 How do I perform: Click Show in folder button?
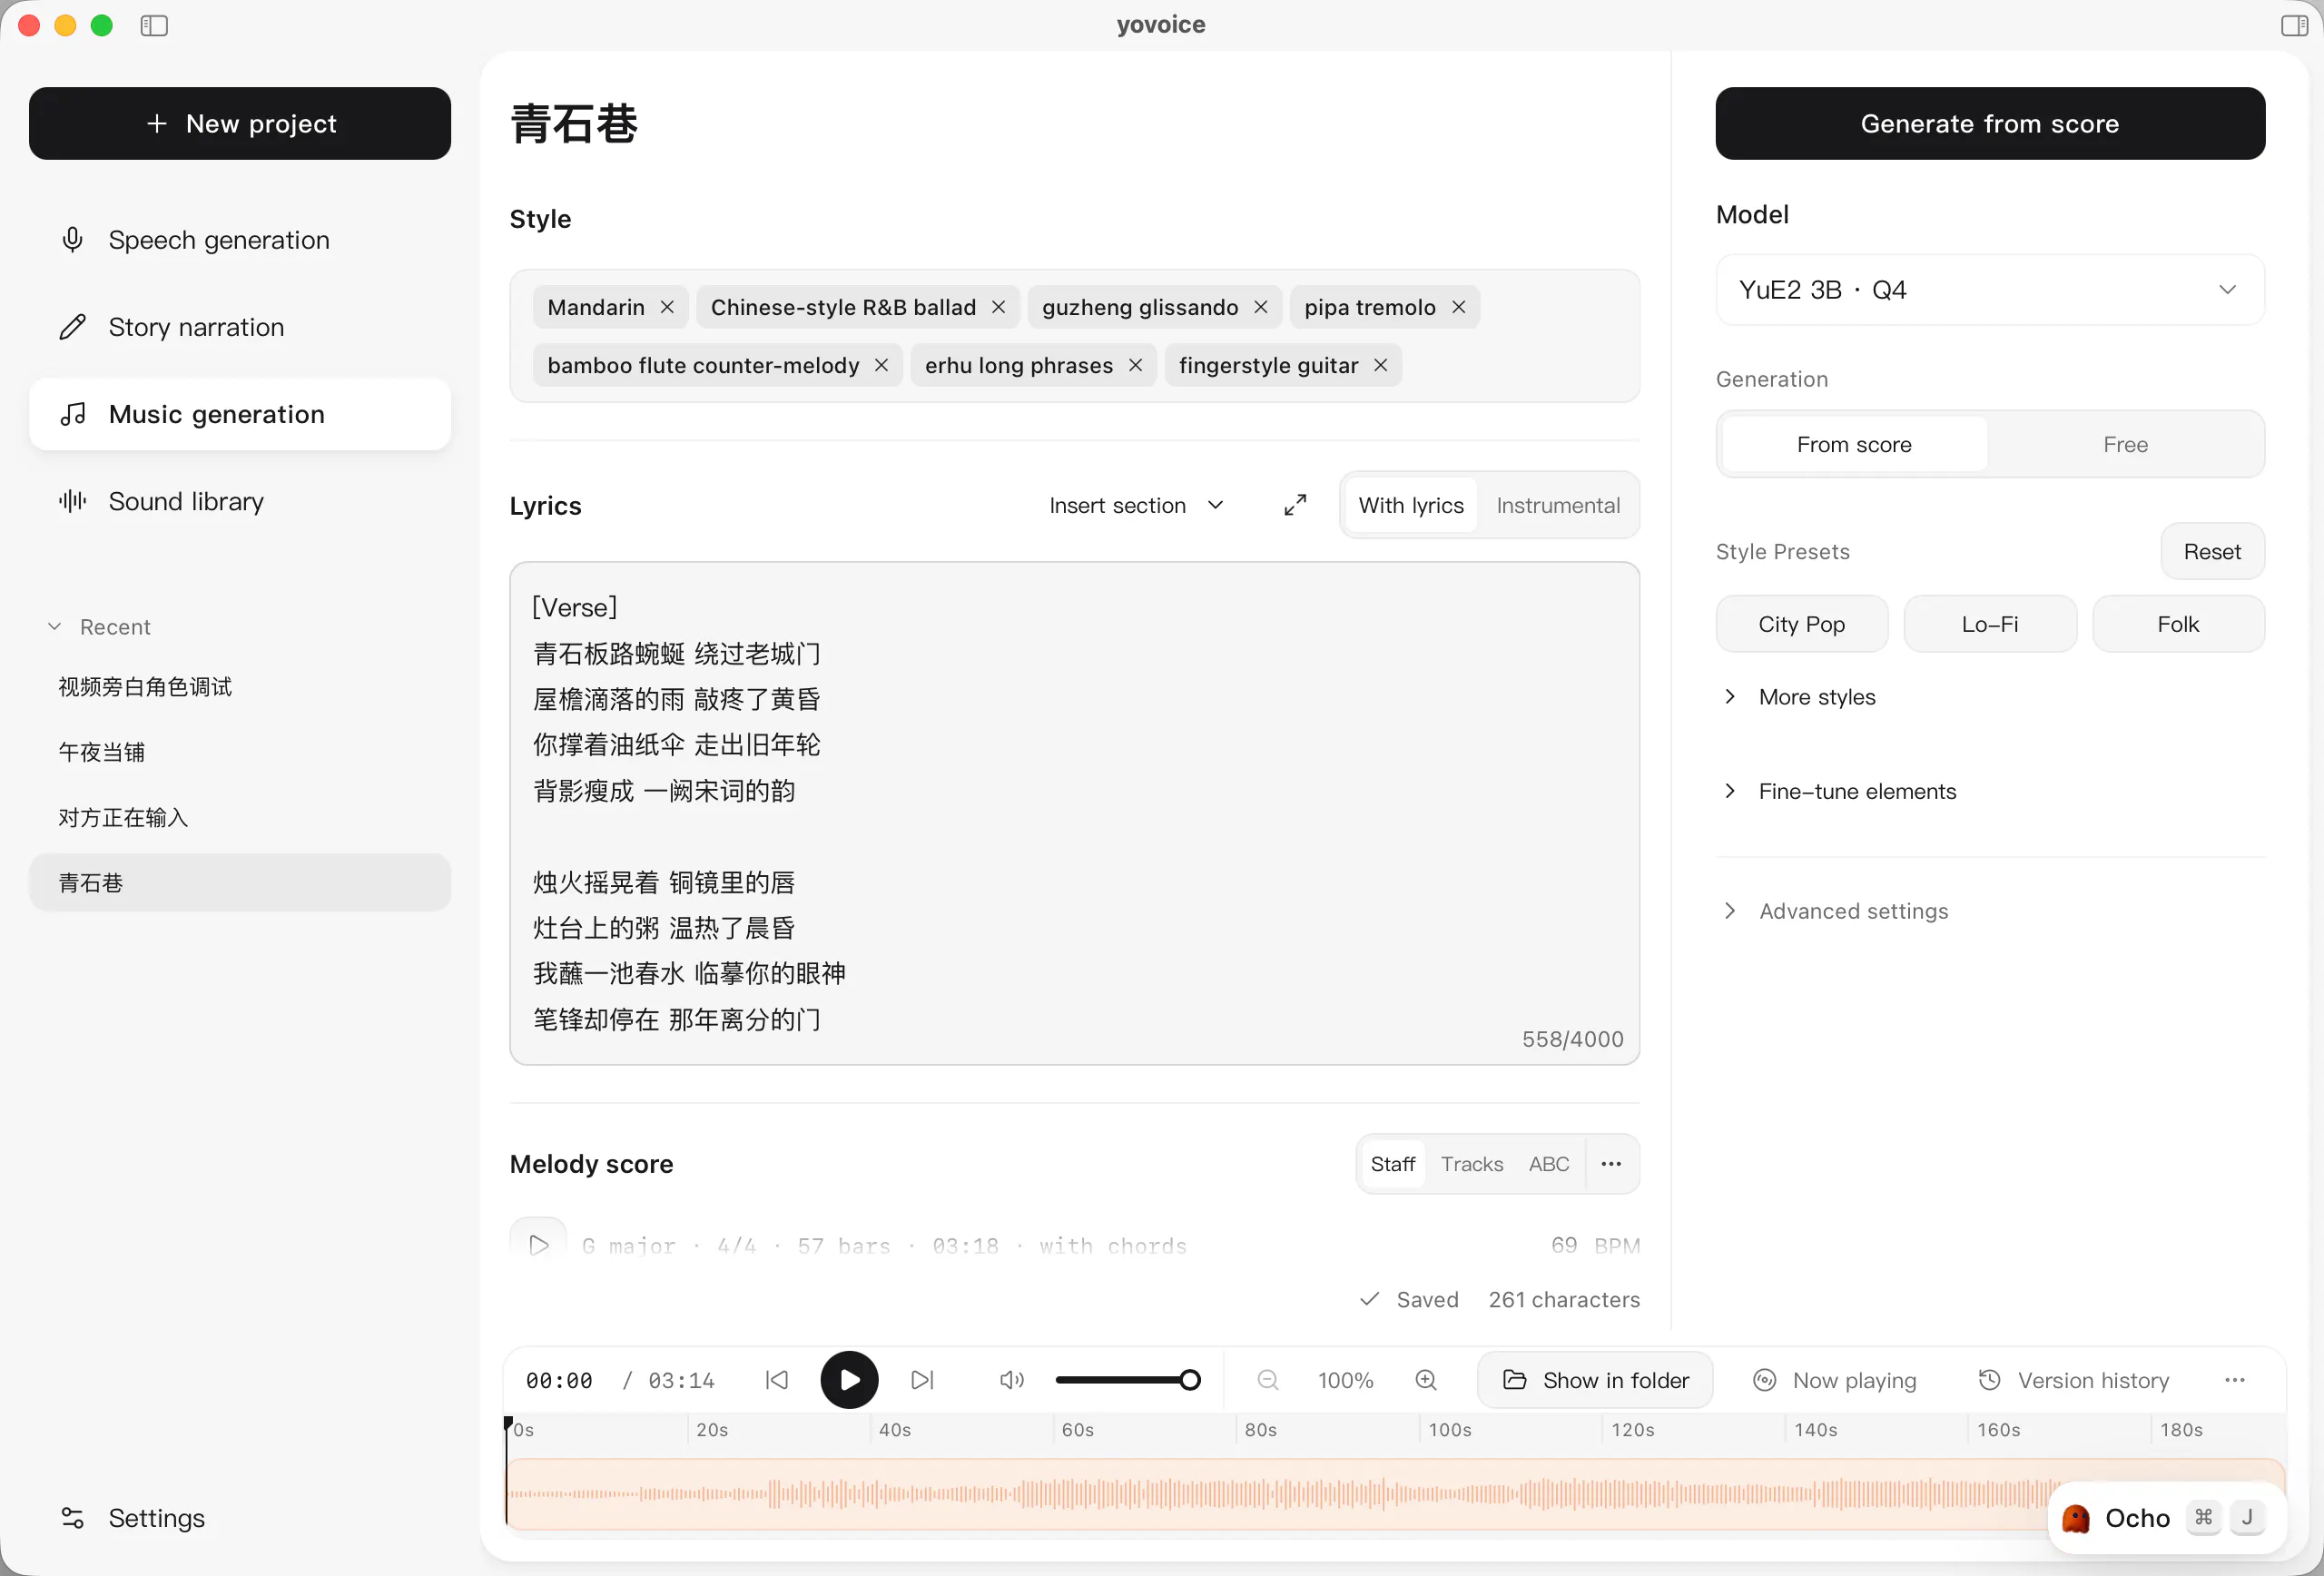tap(1595, 1380)
